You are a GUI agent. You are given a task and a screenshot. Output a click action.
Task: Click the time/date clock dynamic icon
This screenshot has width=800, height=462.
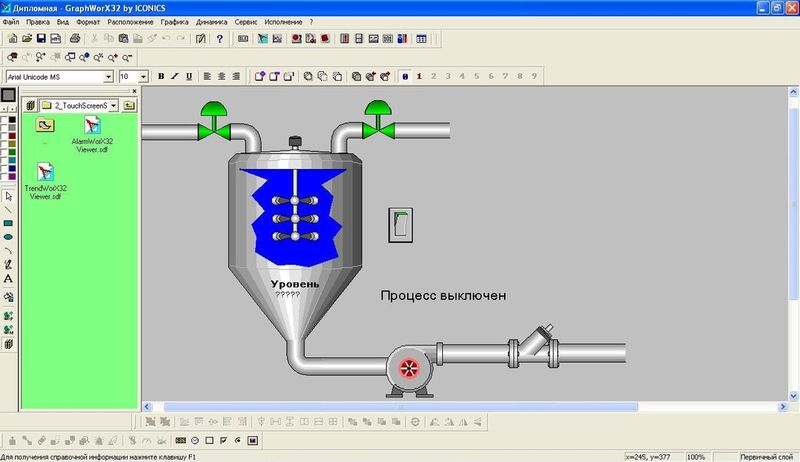pyautogui.click(x=195, y=440)
